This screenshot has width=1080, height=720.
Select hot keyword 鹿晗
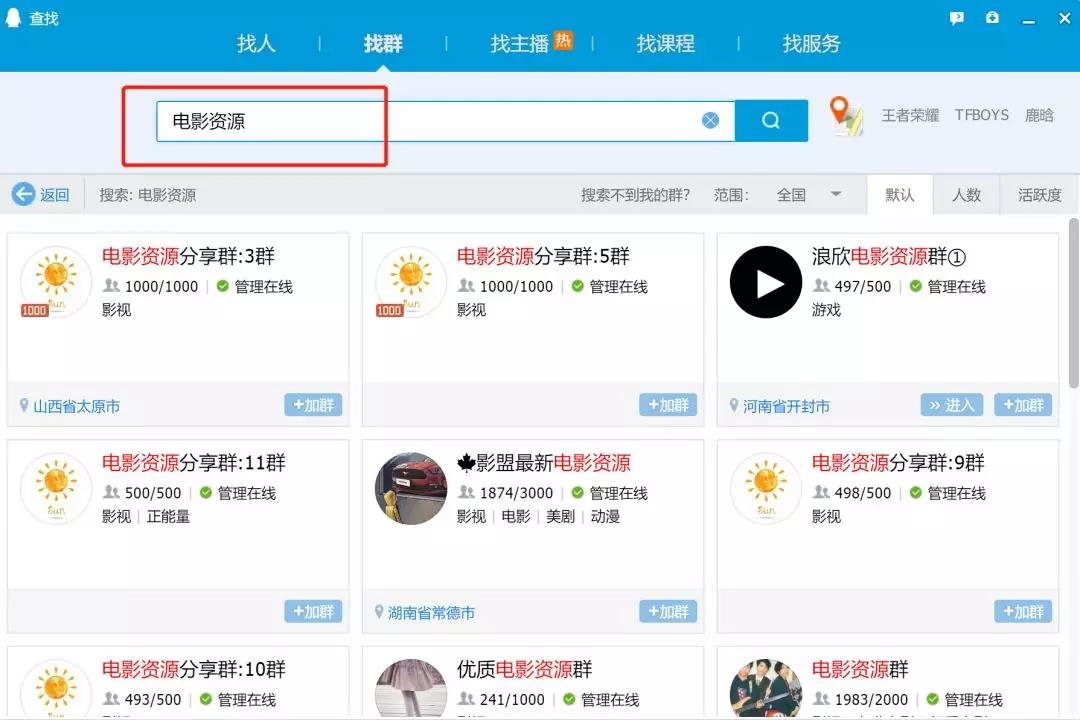point(1039,115)
